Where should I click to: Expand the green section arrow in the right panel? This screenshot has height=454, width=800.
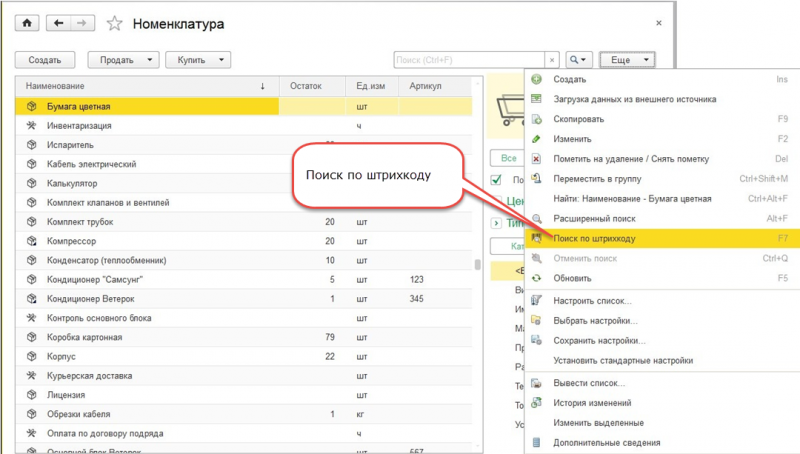tap(497, 222)
